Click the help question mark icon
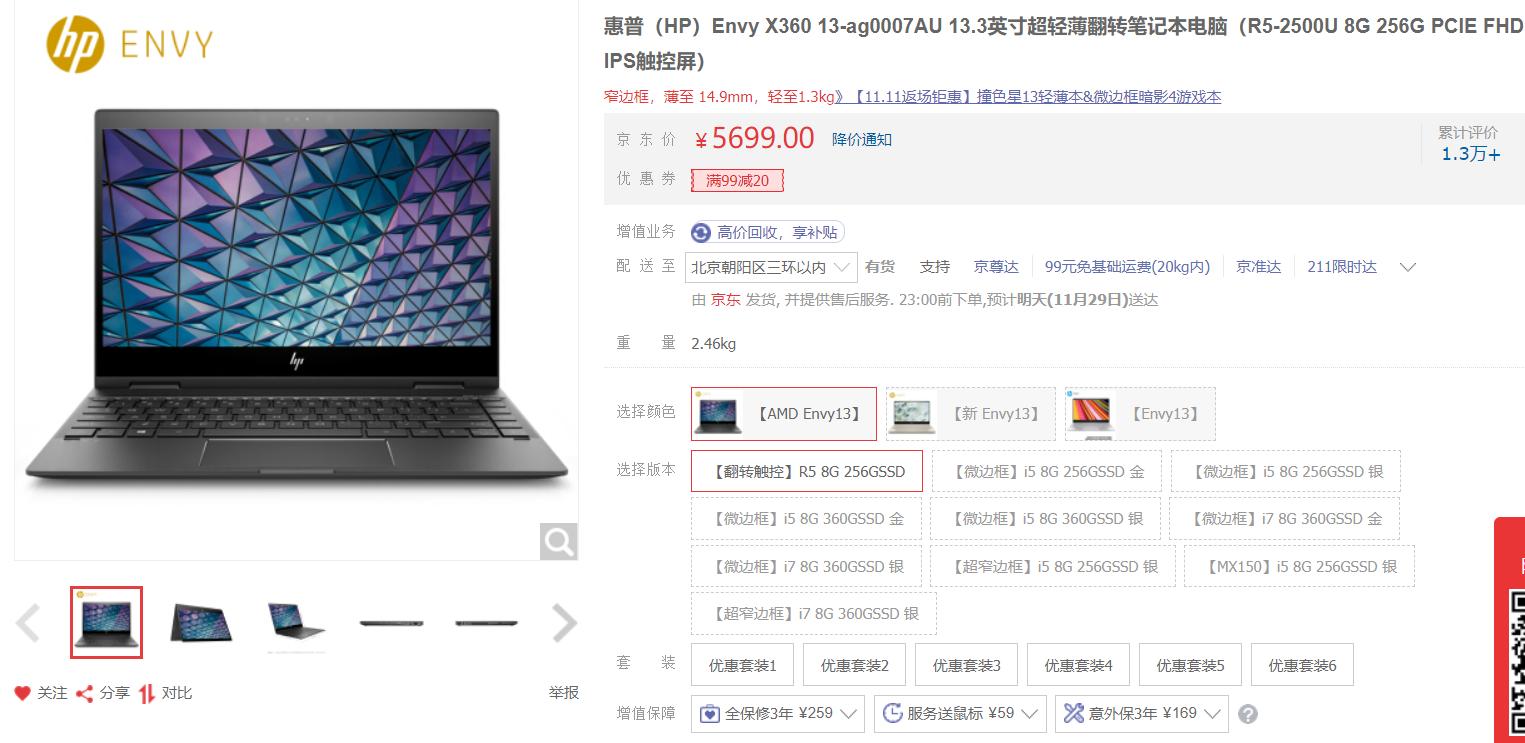Viewport: 1525px width, 743px height. tap(1248, 714)
